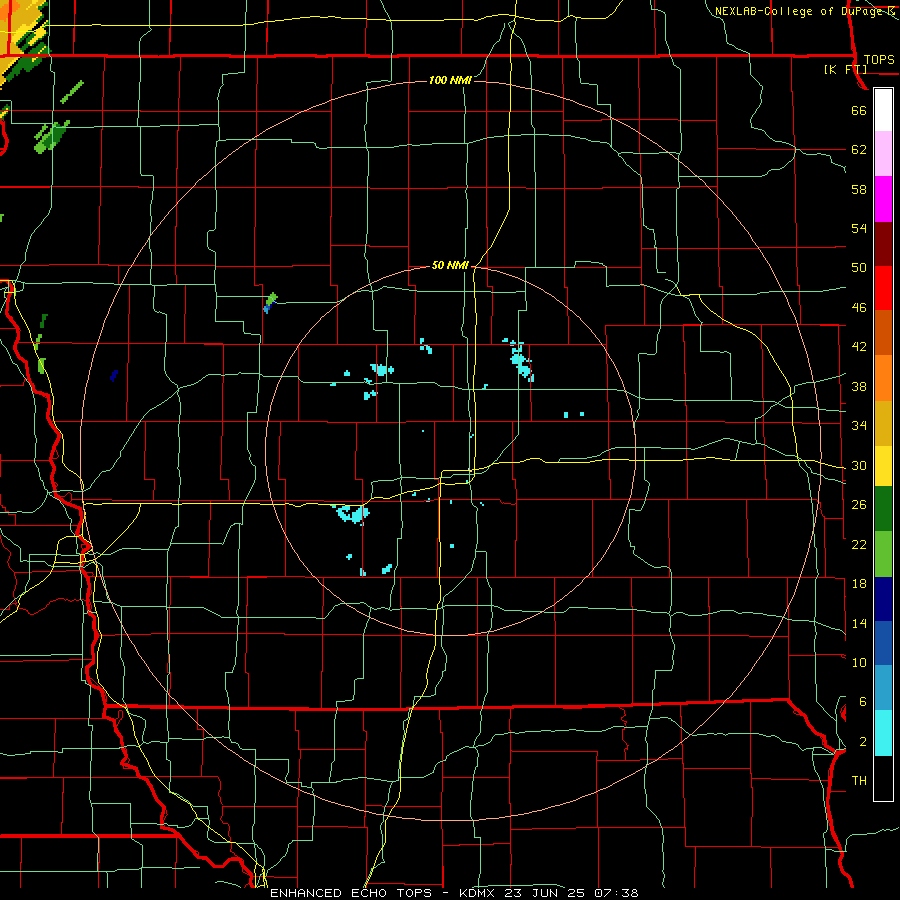Select the dark green legend swatch
Image resolution: width=900 pixels, height=900 pixels.
(x=883, y=509)
